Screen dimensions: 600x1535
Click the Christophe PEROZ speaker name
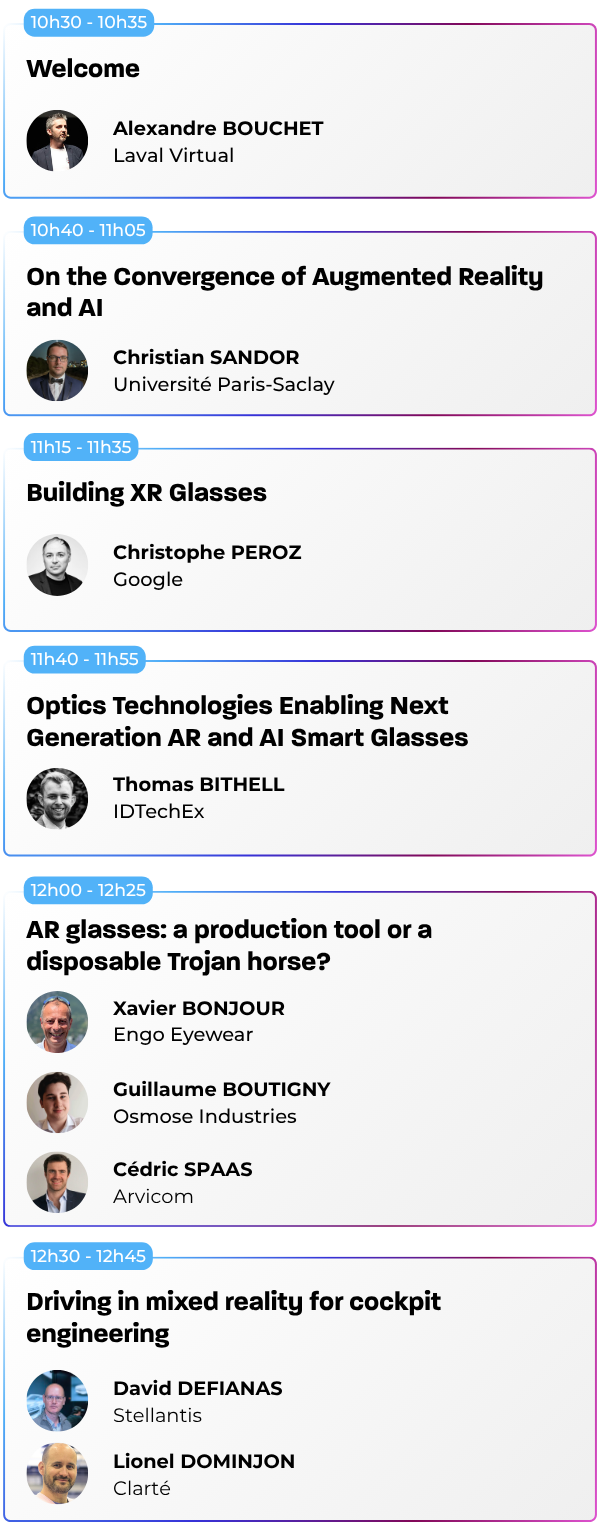(207, 552)
